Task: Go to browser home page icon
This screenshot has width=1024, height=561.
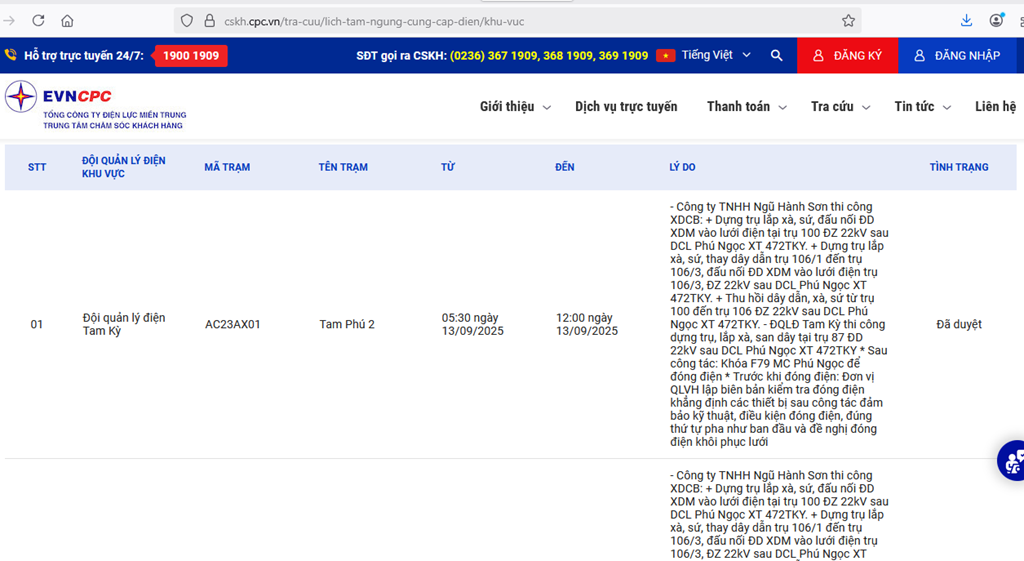Action: (x=67, y=21)
